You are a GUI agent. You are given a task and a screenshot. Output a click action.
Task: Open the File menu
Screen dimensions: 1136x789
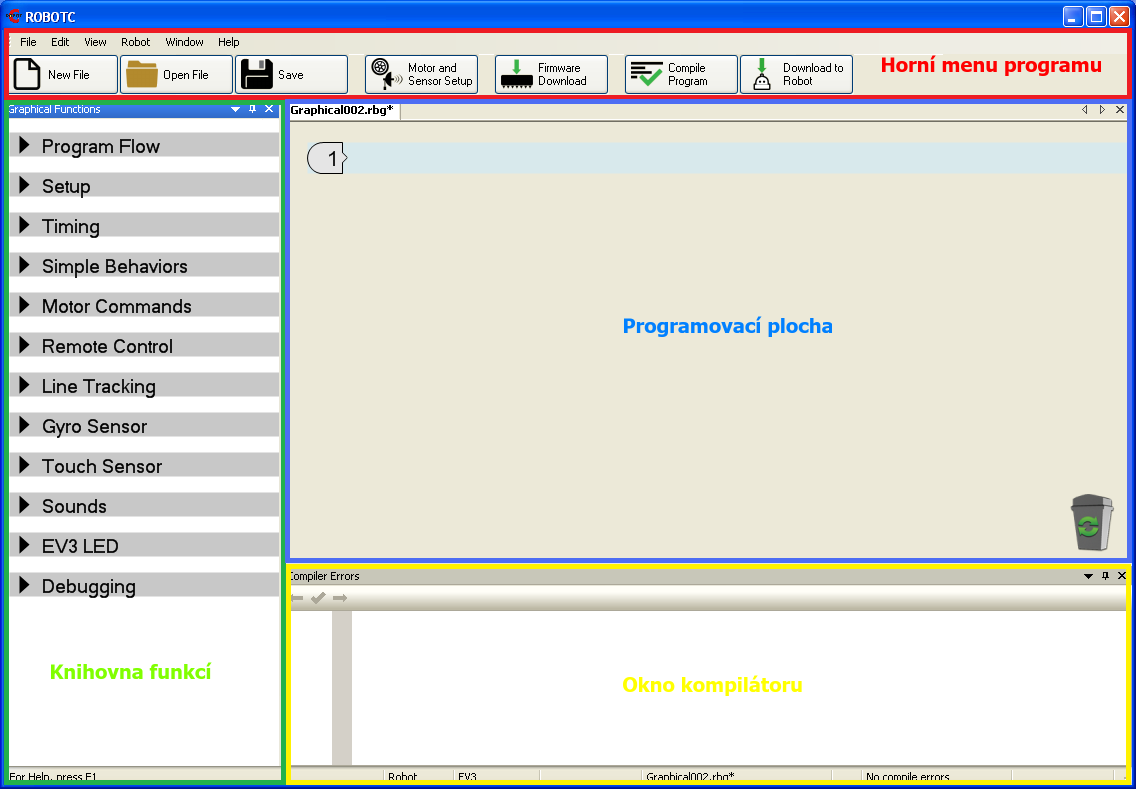point(28,42)
